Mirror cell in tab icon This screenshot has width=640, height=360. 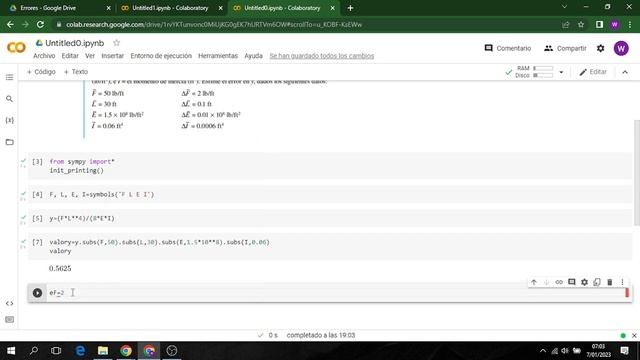597,282
